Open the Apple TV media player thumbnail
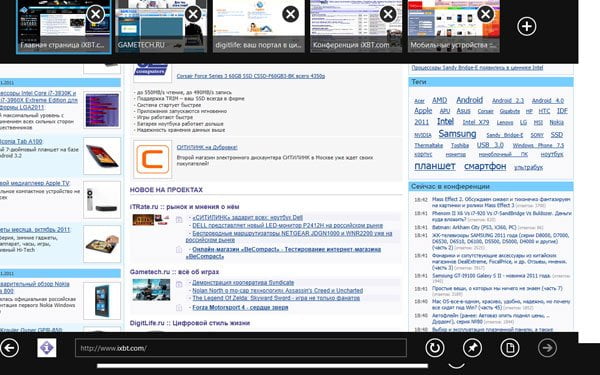Image resolution: width=600 pixels, height=375 pixels. [102, 200]
